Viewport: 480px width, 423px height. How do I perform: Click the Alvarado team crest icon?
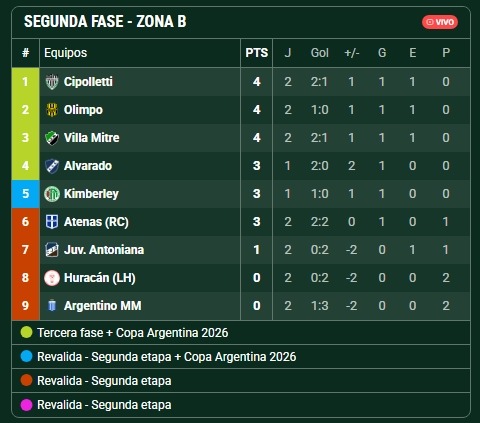tap(52, 166)
